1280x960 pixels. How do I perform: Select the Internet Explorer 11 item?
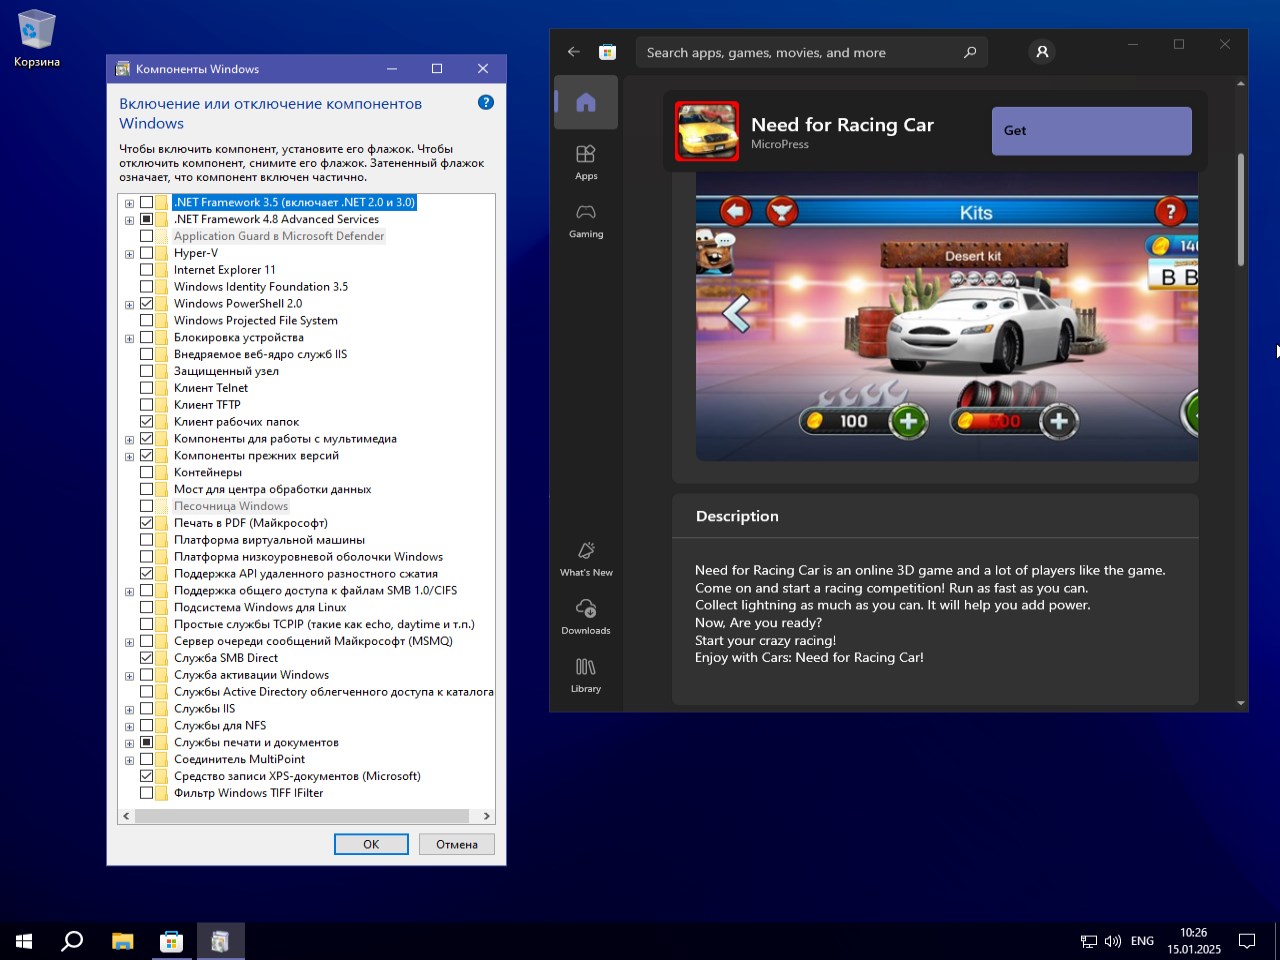[x=224, y=270]
